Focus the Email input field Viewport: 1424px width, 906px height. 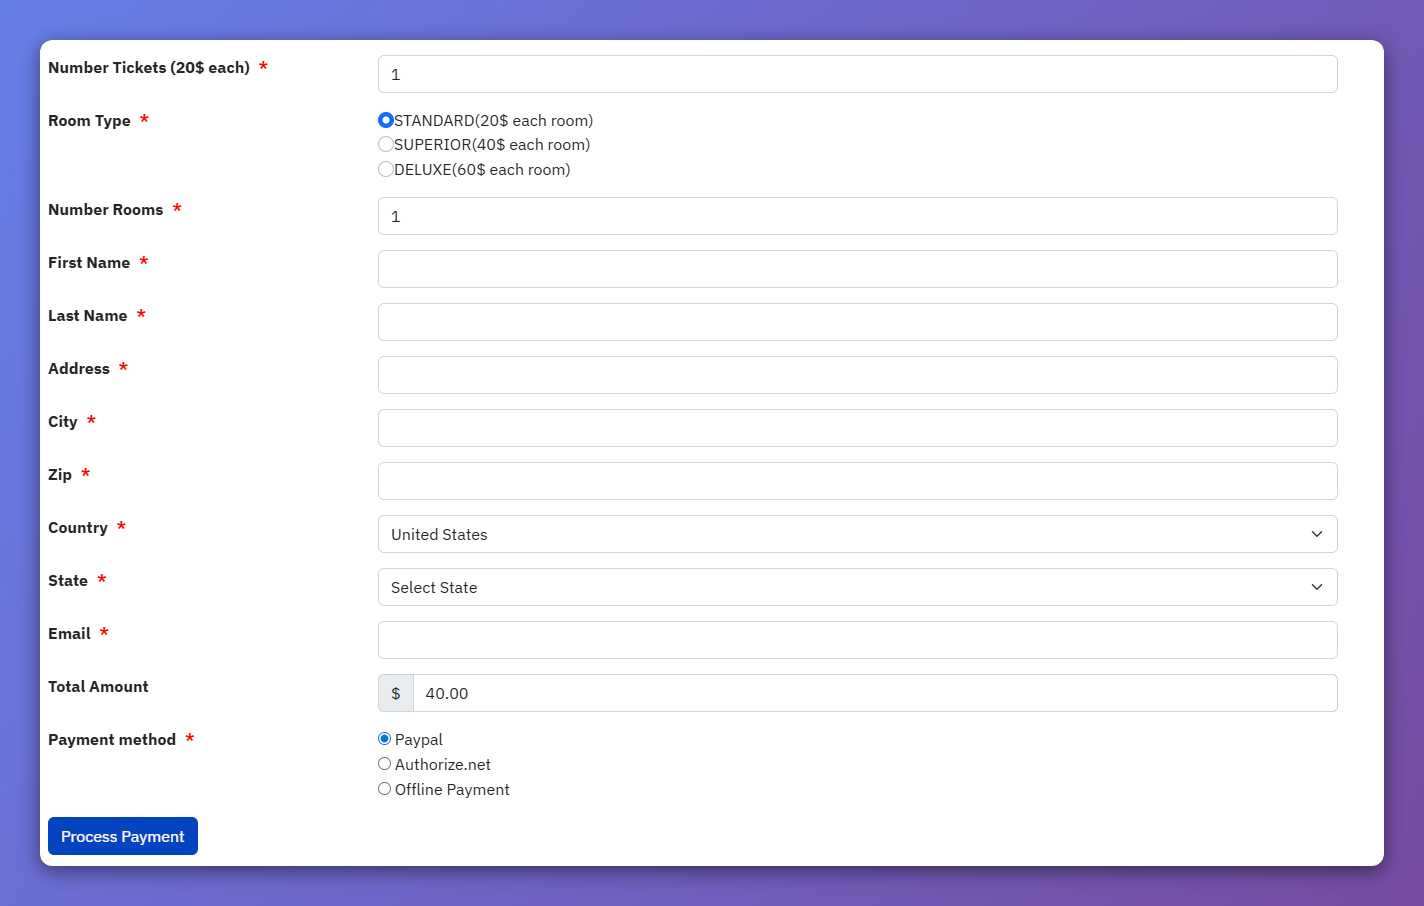pos(857,640)
